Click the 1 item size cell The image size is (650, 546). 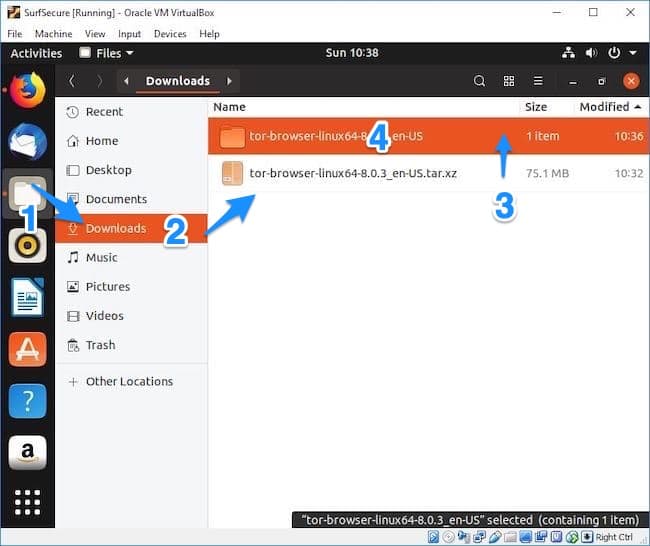542,136
